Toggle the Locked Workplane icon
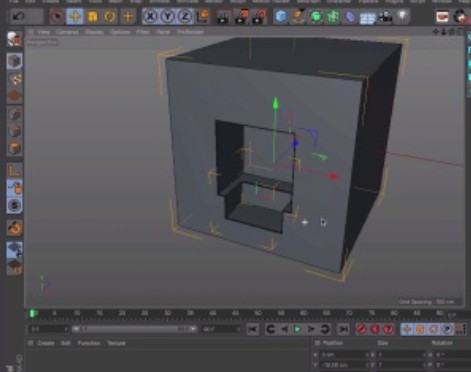 (14, 249)
